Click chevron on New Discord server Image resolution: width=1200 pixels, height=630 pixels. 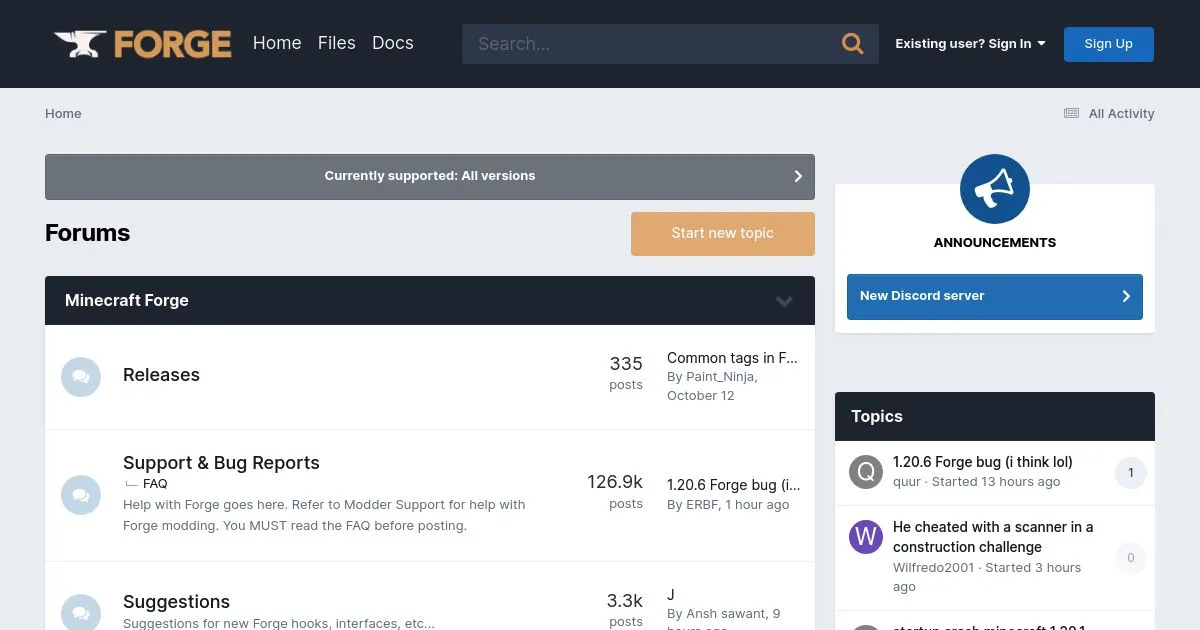click(1126, 296)
